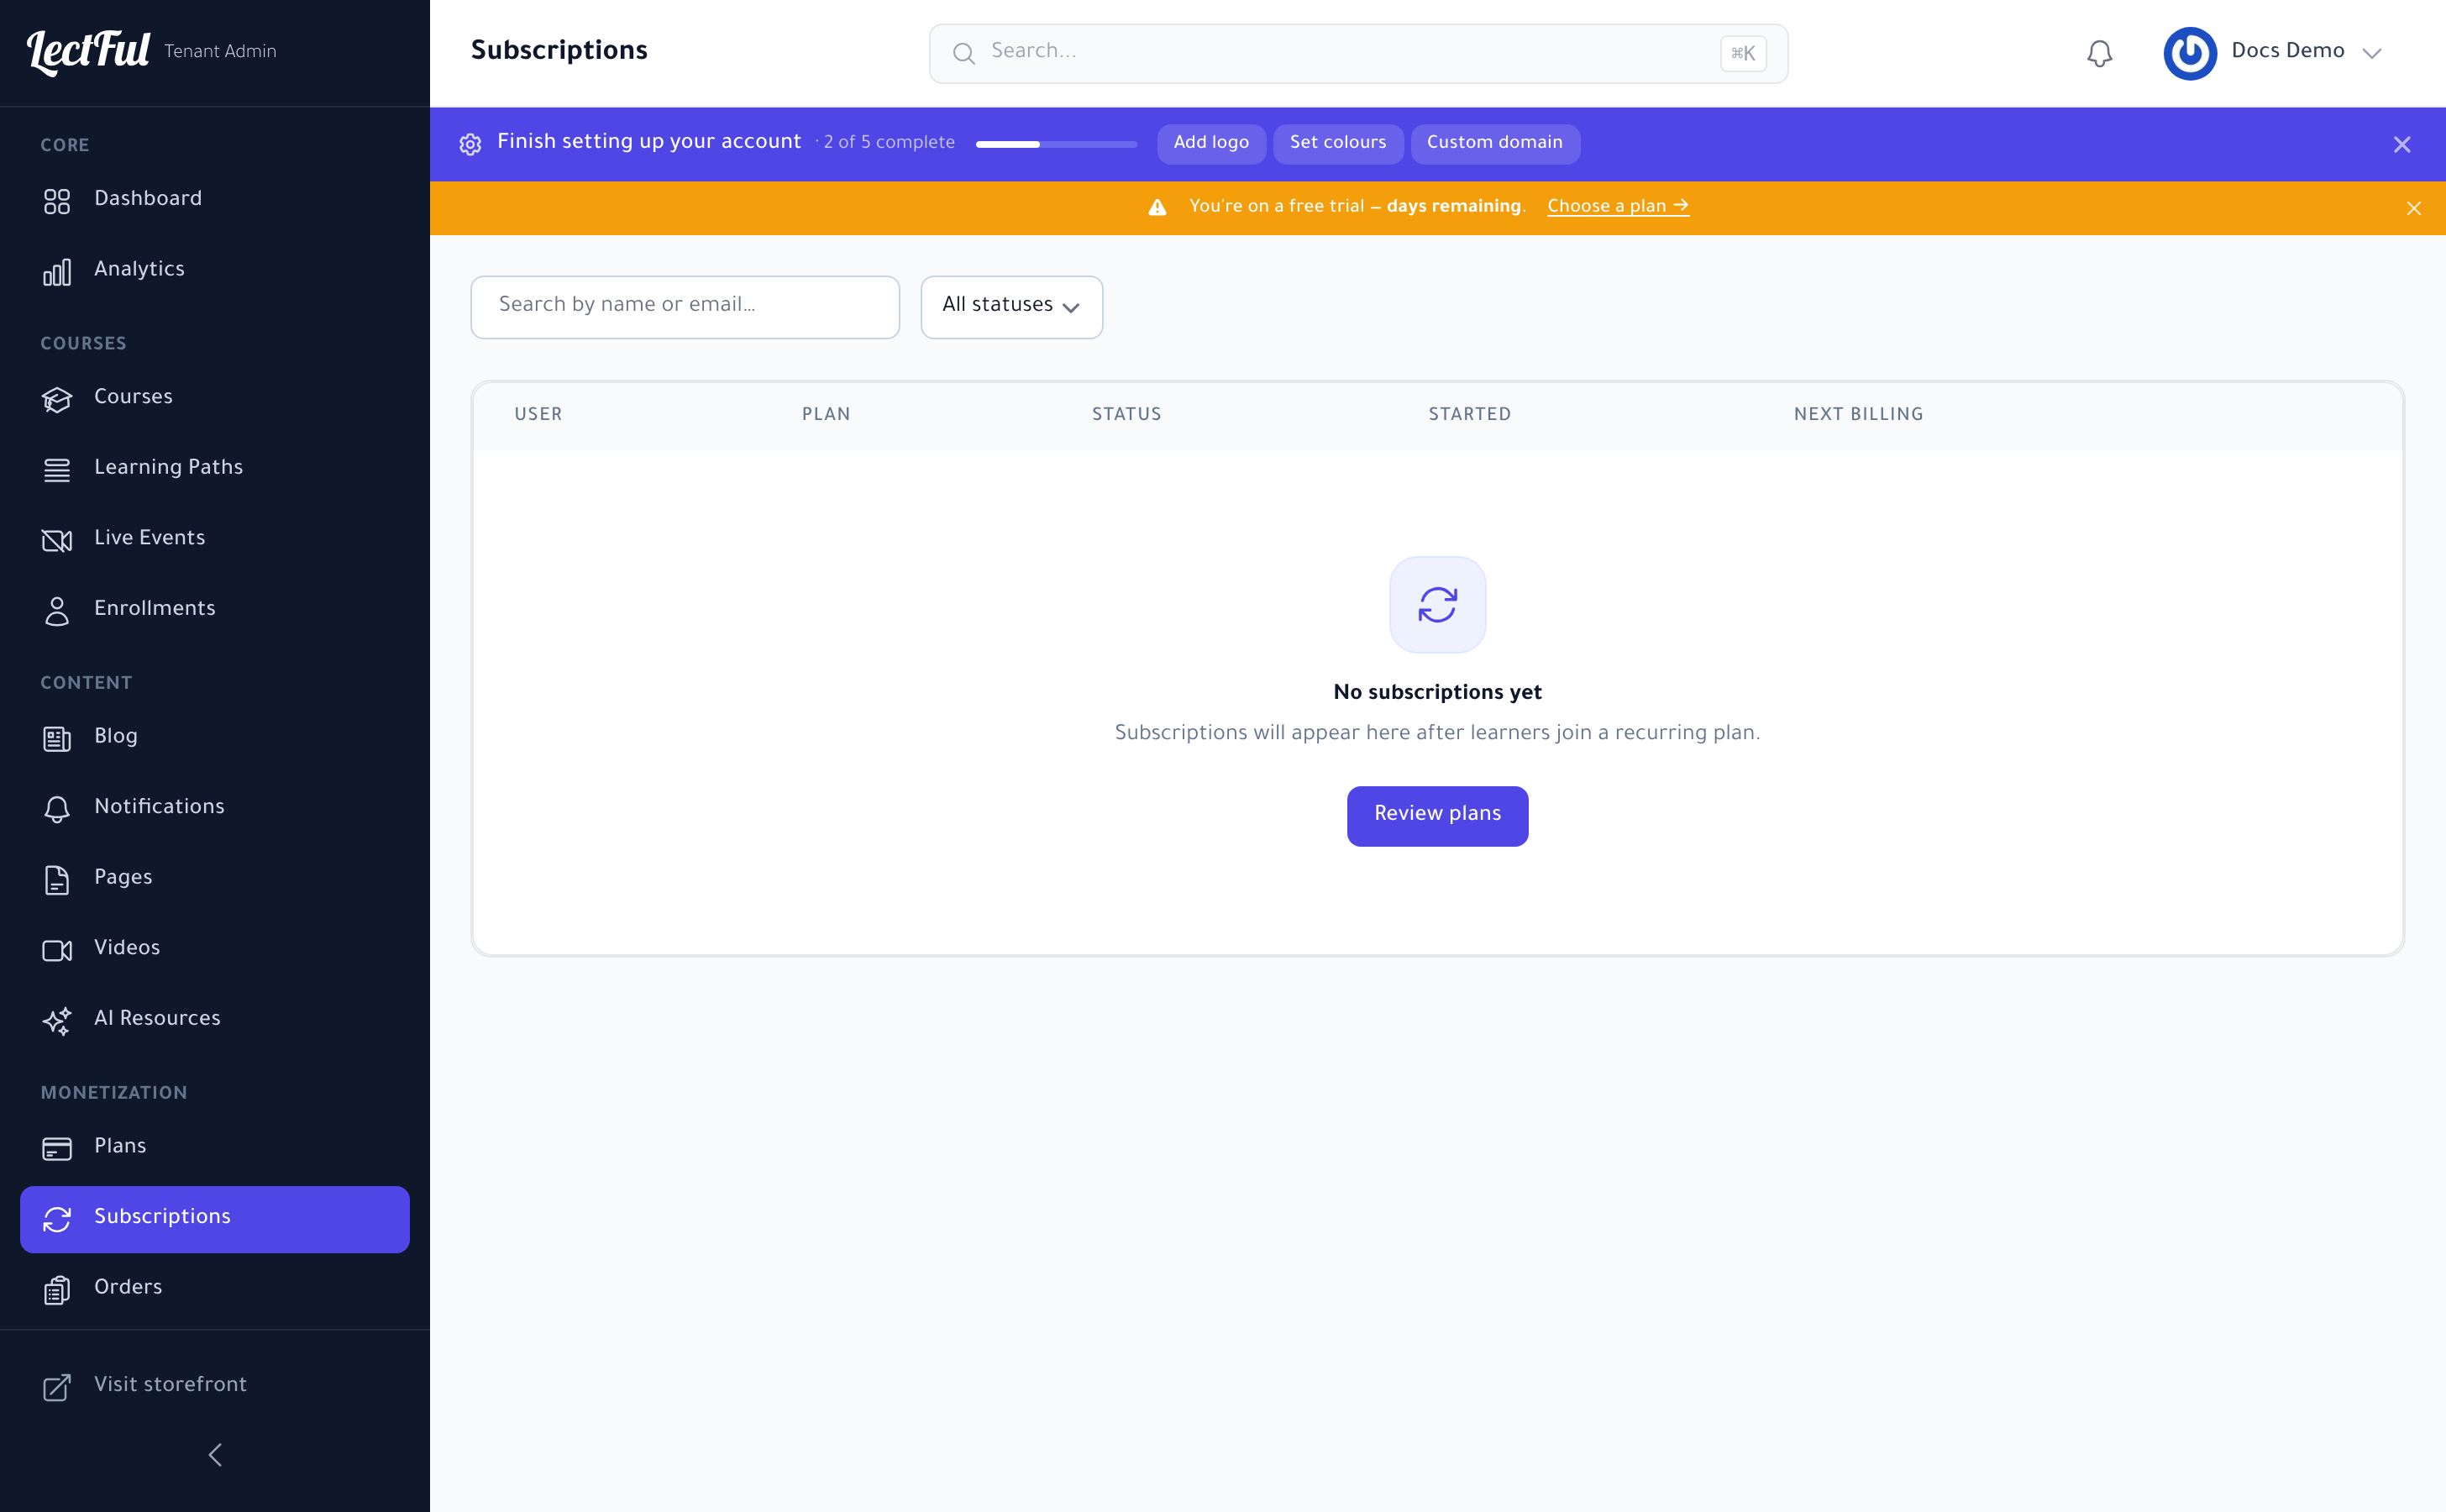The height and width of the screenshot is (1512, 2446).
Task: Click the Learning Paths list icon
Action: [57, 469]
